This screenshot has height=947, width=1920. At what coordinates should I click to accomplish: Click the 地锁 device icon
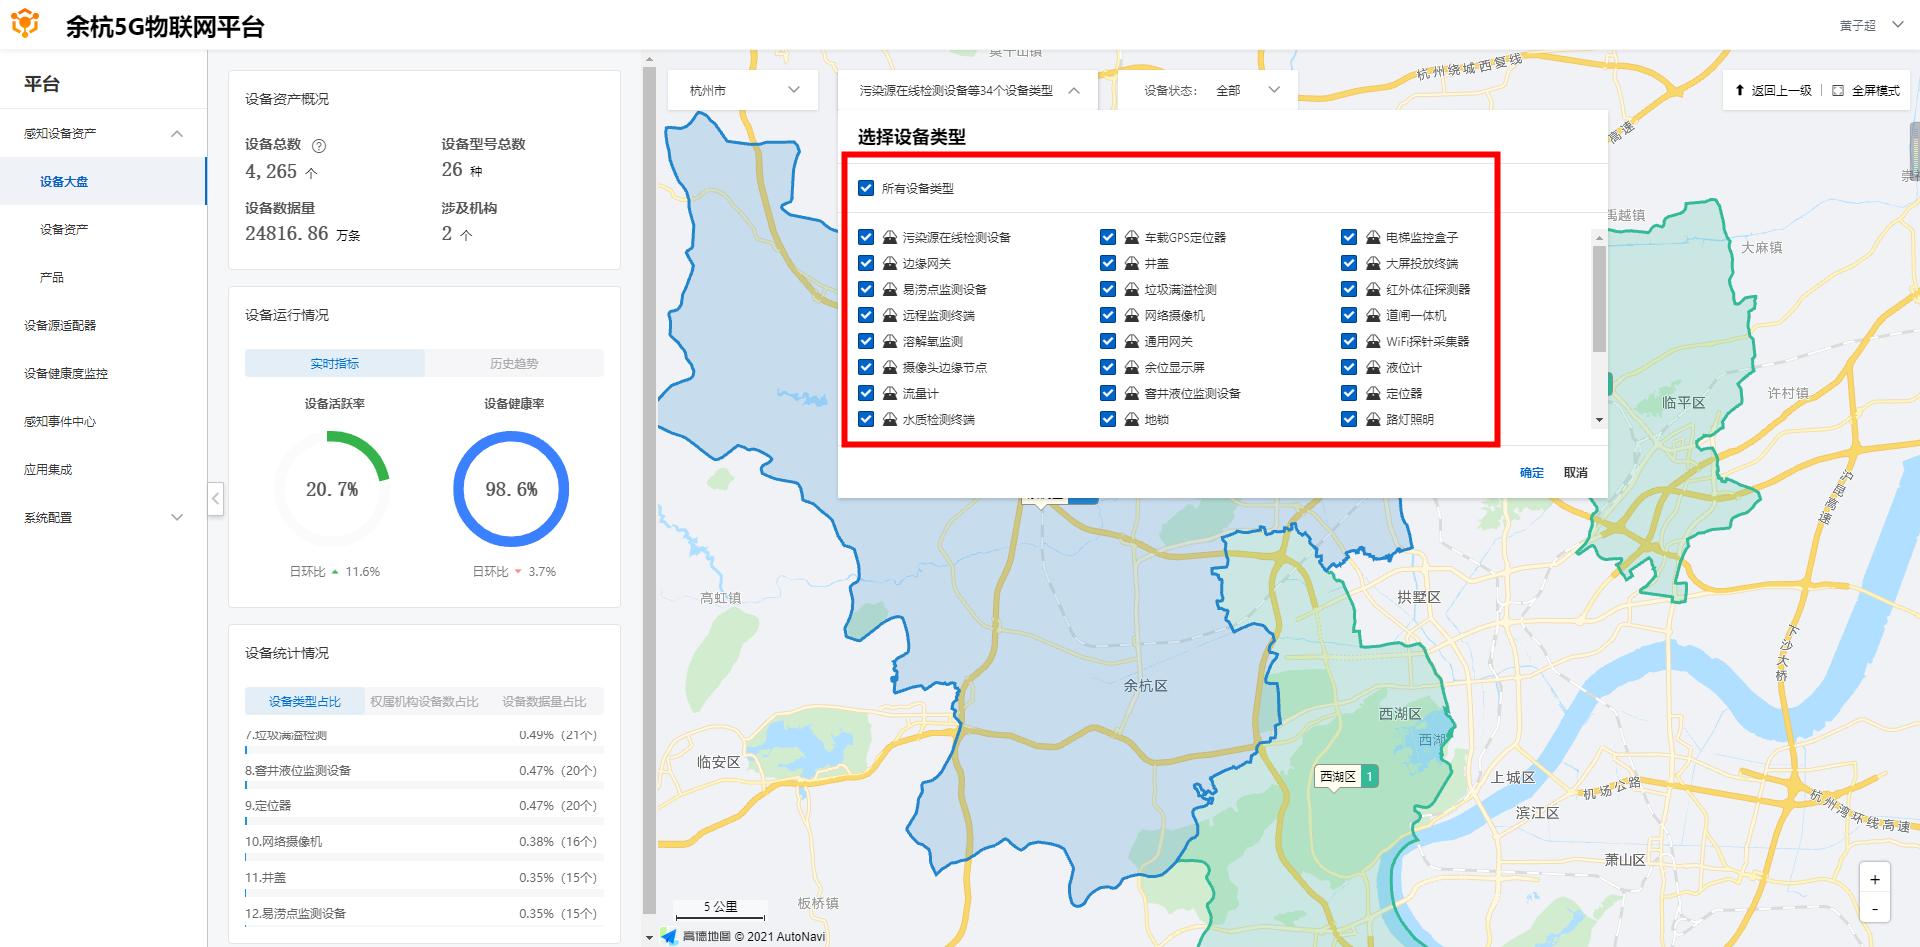tap(1132, 419)
